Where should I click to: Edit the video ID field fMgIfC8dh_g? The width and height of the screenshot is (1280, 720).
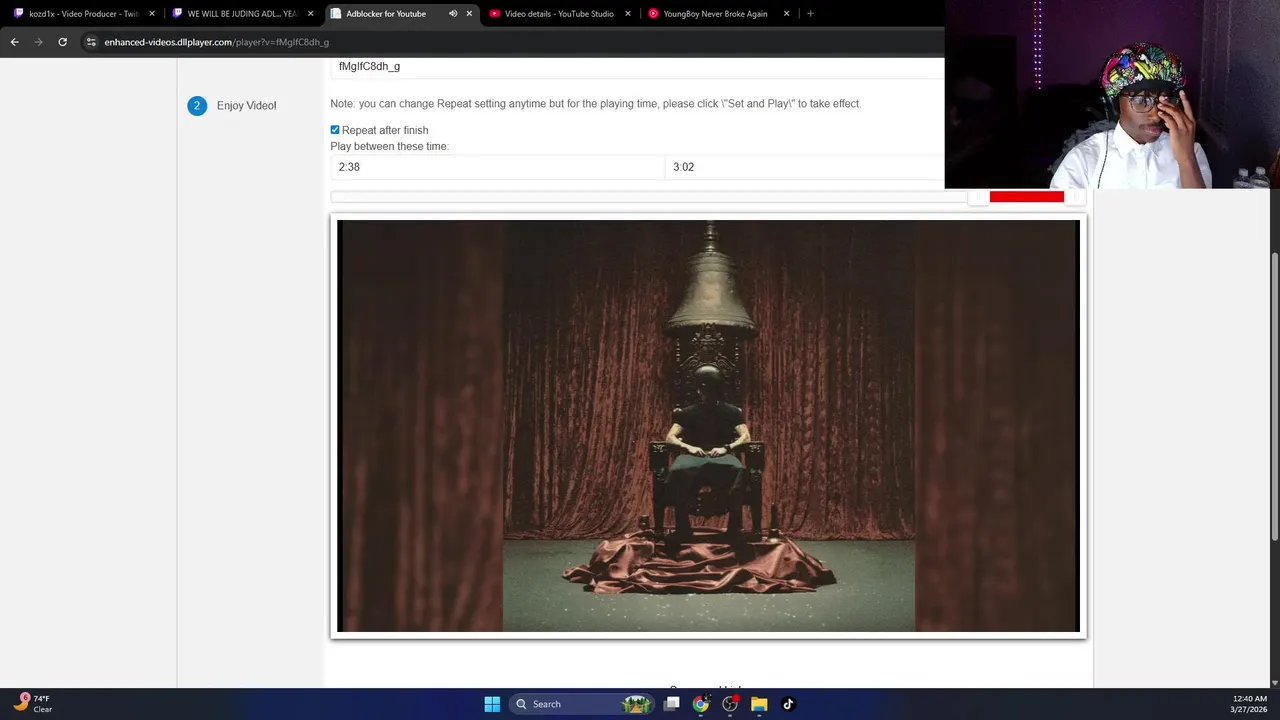click(637, 67)
